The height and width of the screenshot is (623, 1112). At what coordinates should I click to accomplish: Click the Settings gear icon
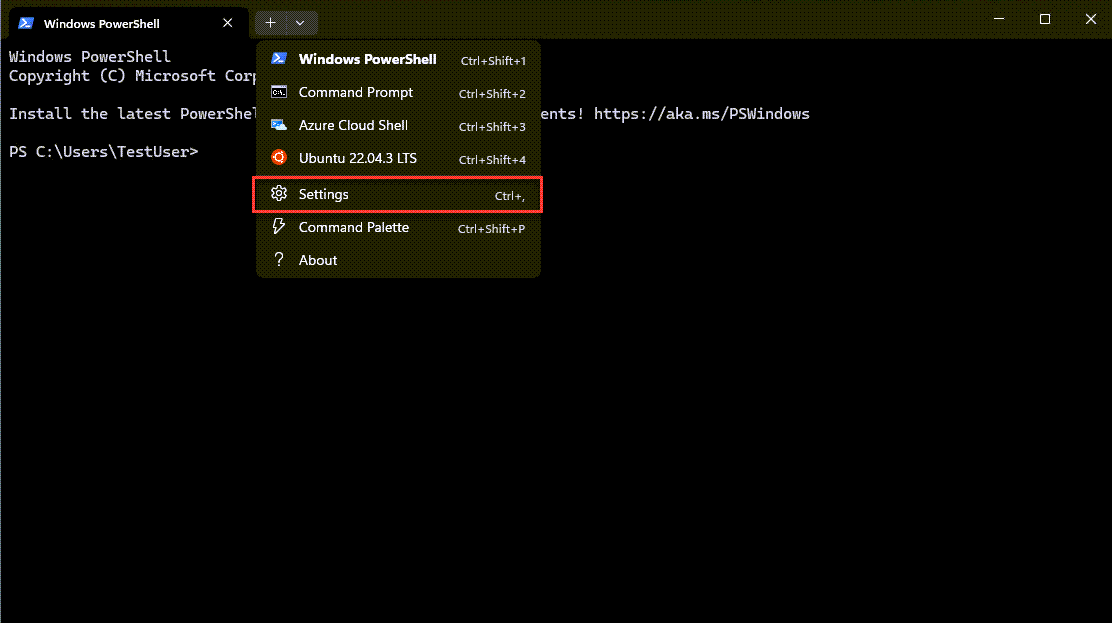click(279, 193)
